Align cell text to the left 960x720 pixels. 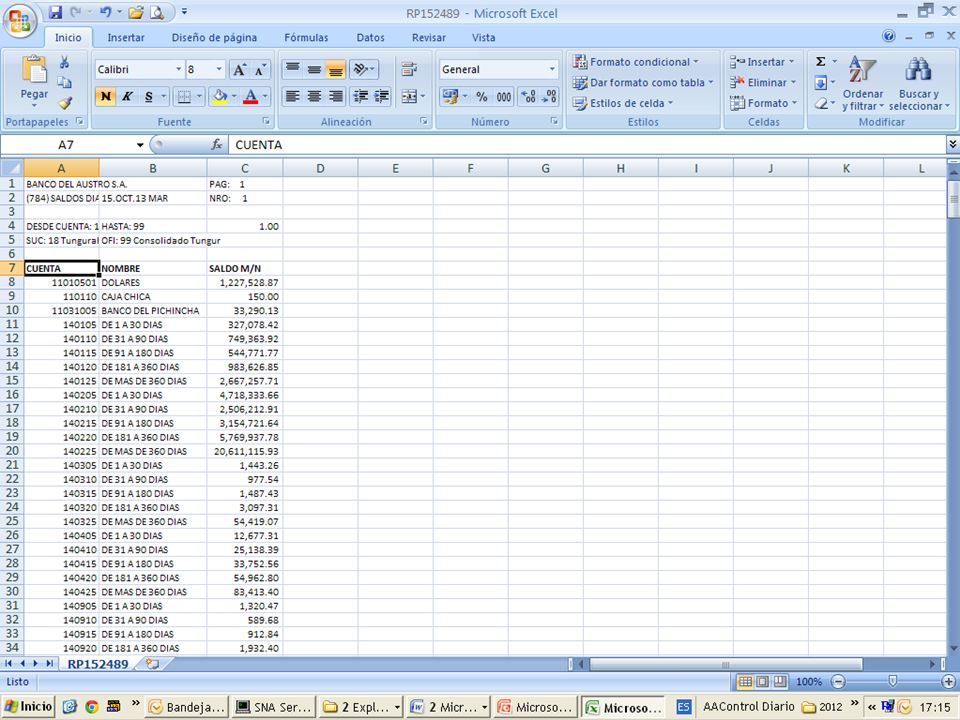point(293,96)
